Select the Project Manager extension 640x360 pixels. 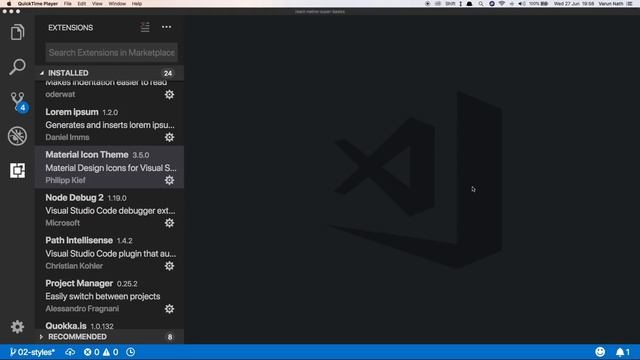(109, 296)
